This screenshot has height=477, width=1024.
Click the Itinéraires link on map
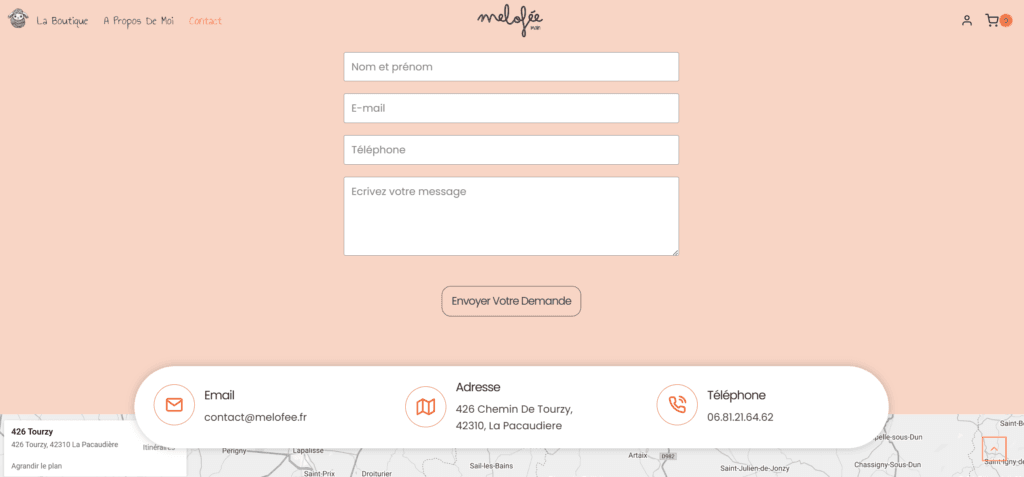pyautogui.click(x=159, y=448)
